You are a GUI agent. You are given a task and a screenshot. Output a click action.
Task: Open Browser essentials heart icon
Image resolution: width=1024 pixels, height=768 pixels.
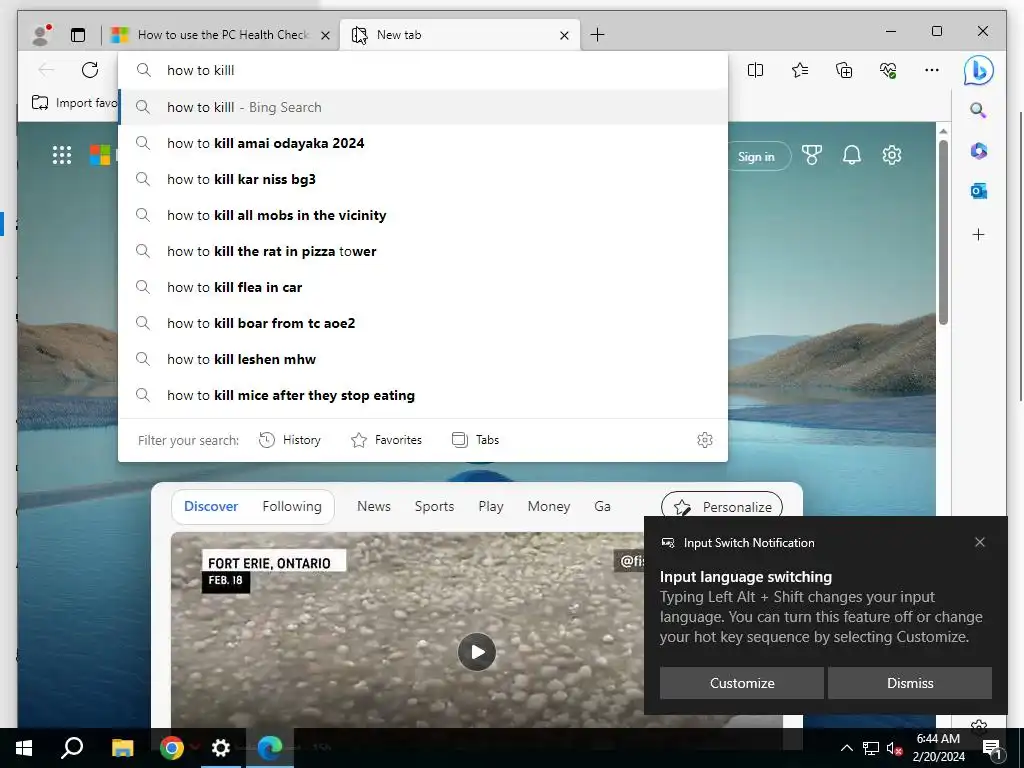pyautogui.click(x=888, y=70)
